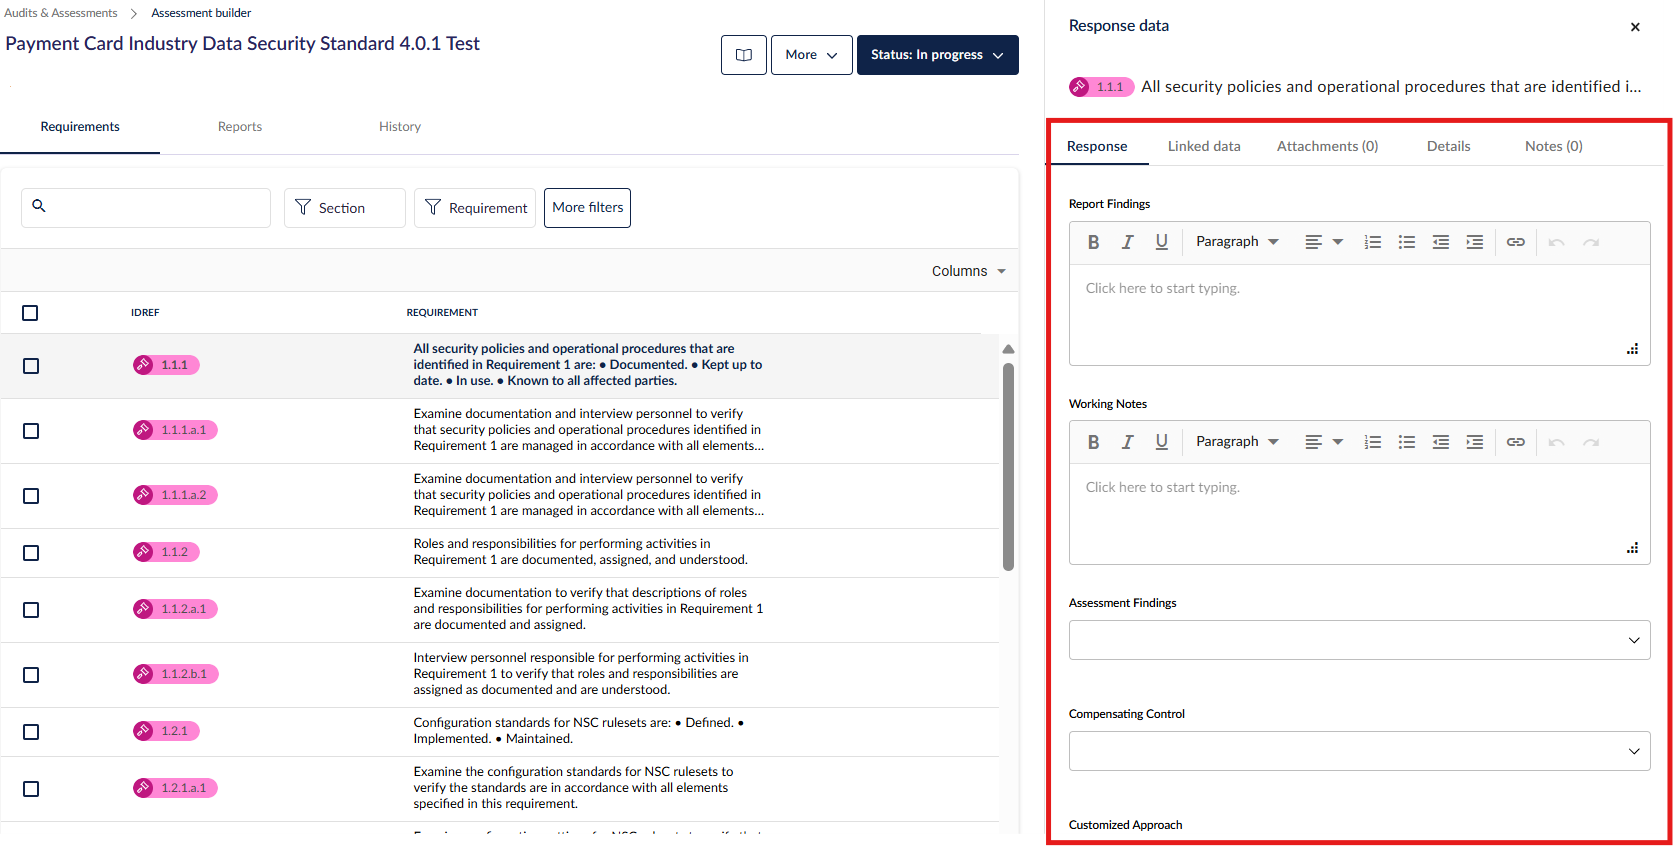Viewport: 1673px width, 846px height.
Task: Open the Reports tab
Action: pos(240,127)
